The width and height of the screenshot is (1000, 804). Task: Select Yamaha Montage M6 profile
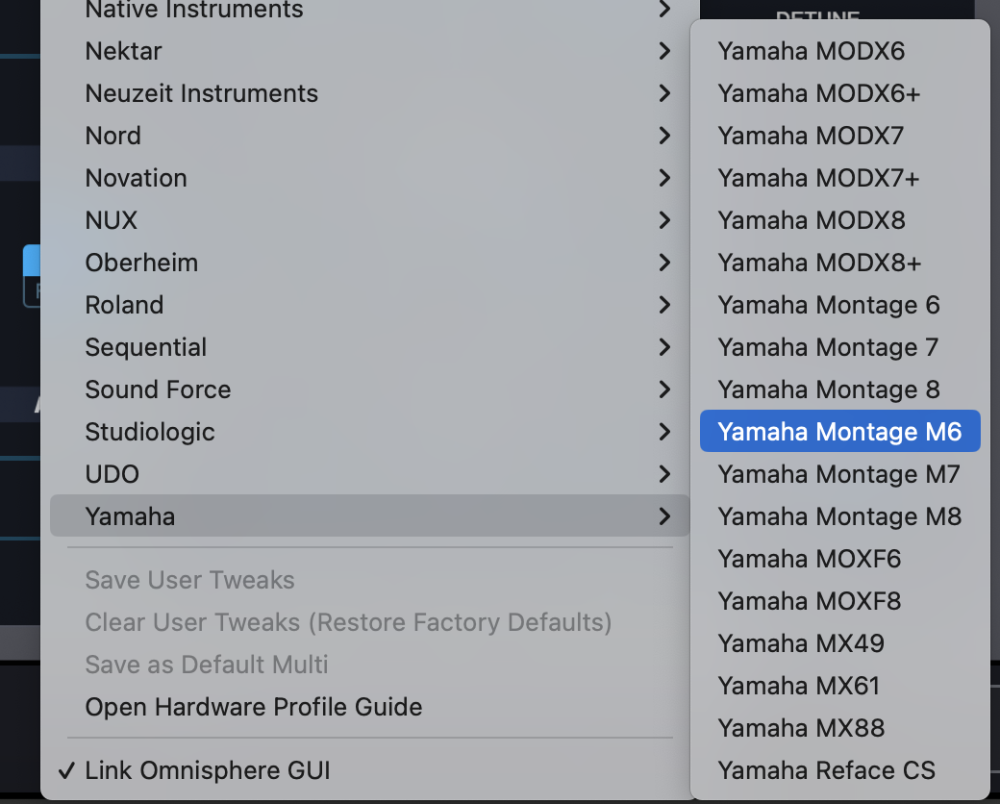[x=839, y=432]
